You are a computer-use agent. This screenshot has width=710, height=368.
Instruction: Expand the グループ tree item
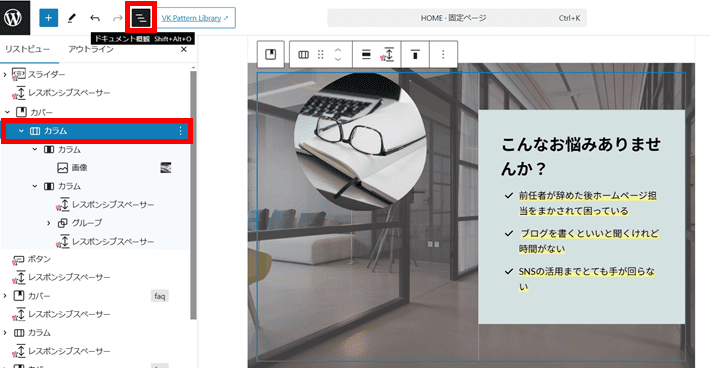coord(49,223)
